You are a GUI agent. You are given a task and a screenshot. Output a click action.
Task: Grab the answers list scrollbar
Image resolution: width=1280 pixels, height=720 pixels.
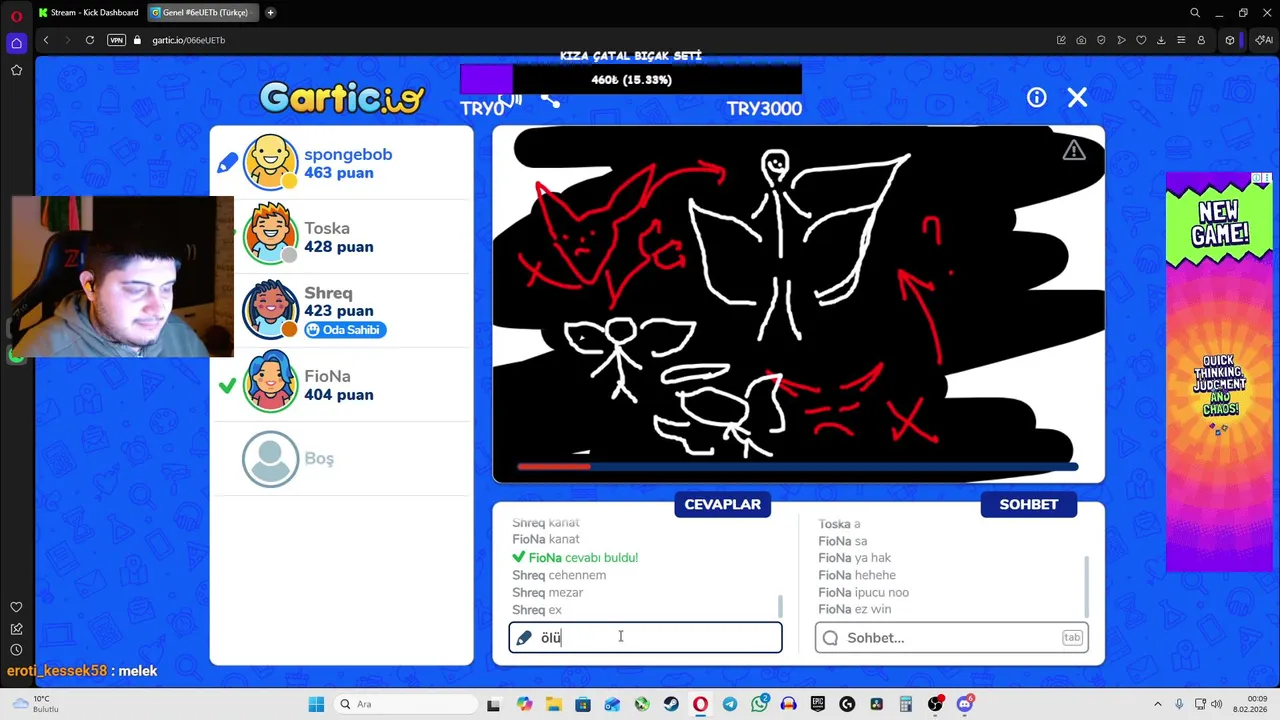(781, 606)
